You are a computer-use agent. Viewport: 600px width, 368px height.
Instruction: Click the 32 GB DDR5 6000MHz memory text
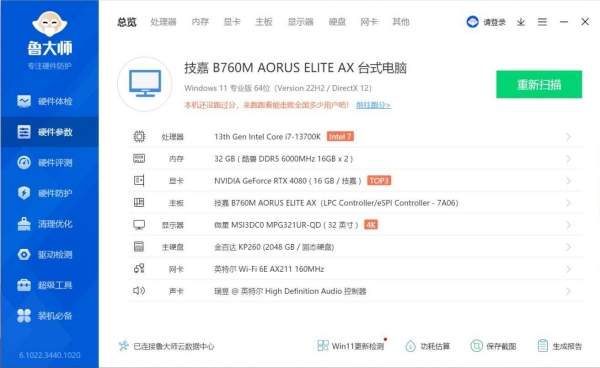click(x=284, y=159)
